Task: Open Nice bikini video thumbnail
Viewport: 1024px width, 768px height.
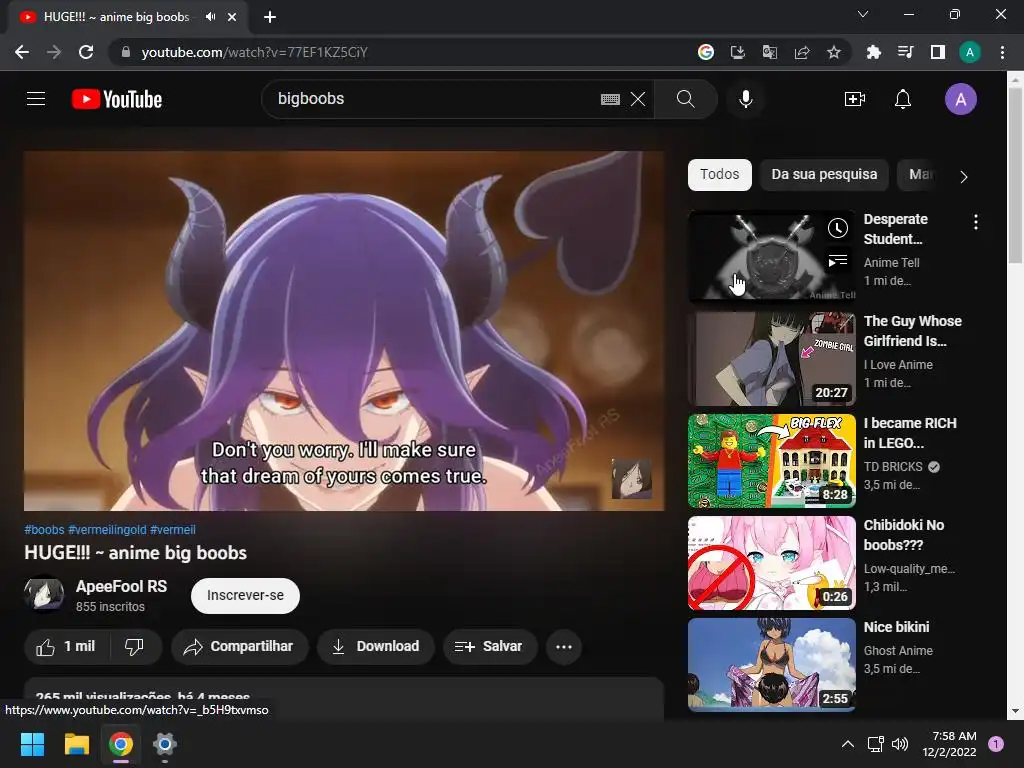Action: click(x=772, y=665)
